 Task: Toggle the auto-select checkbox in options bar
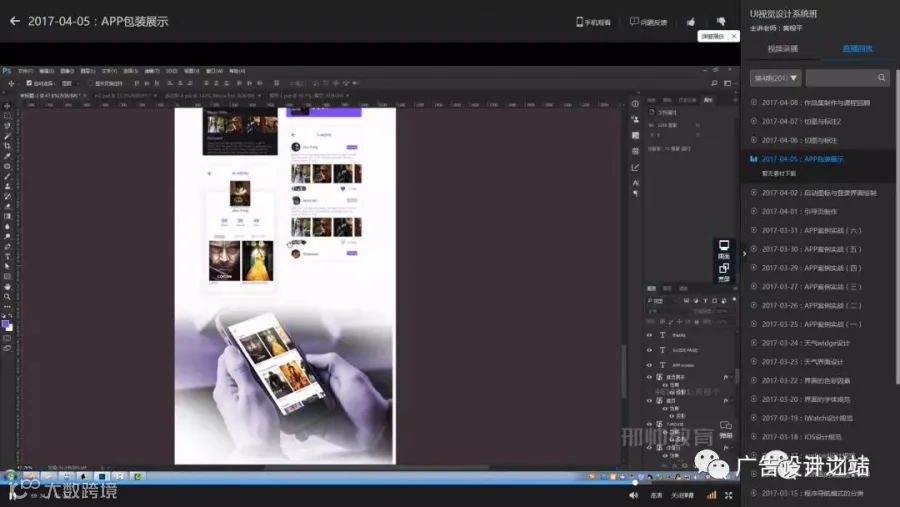(x=29, y=83)
